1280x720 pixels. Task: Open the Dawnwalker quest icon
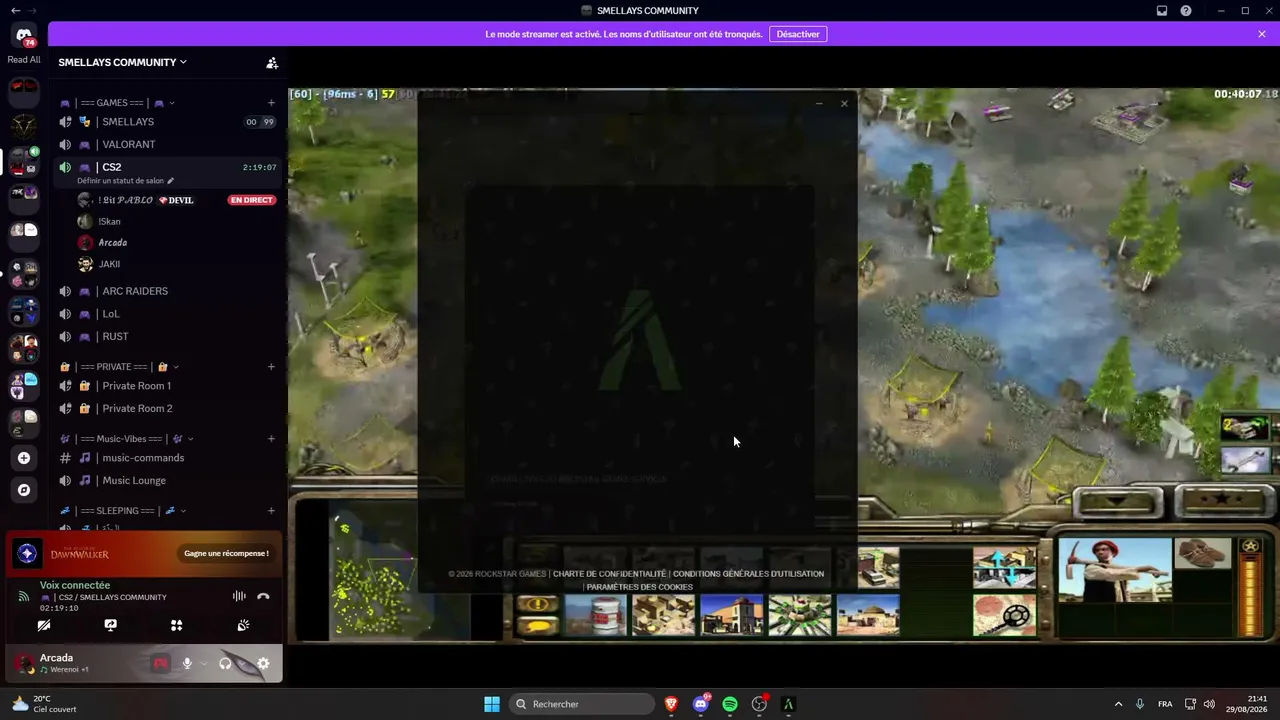27,553
